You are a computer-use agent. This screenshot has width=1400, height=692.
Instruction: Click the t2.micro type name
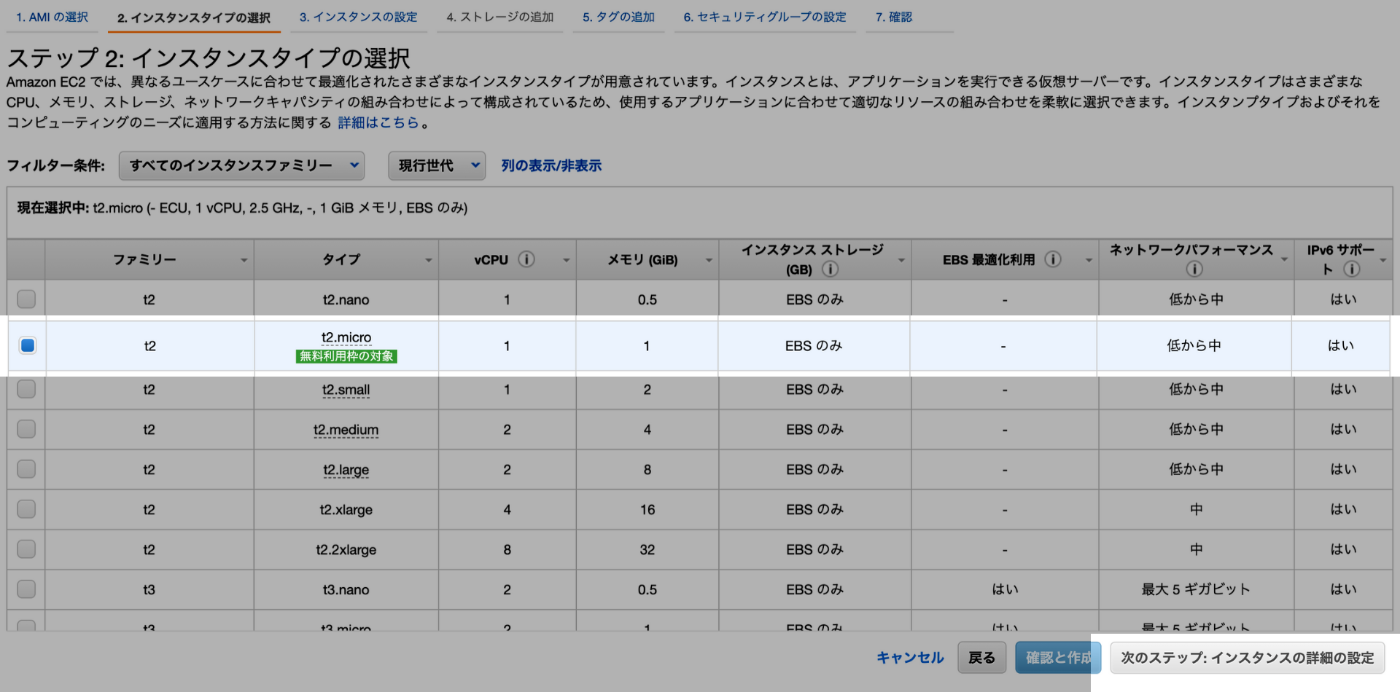click(346, 337)
